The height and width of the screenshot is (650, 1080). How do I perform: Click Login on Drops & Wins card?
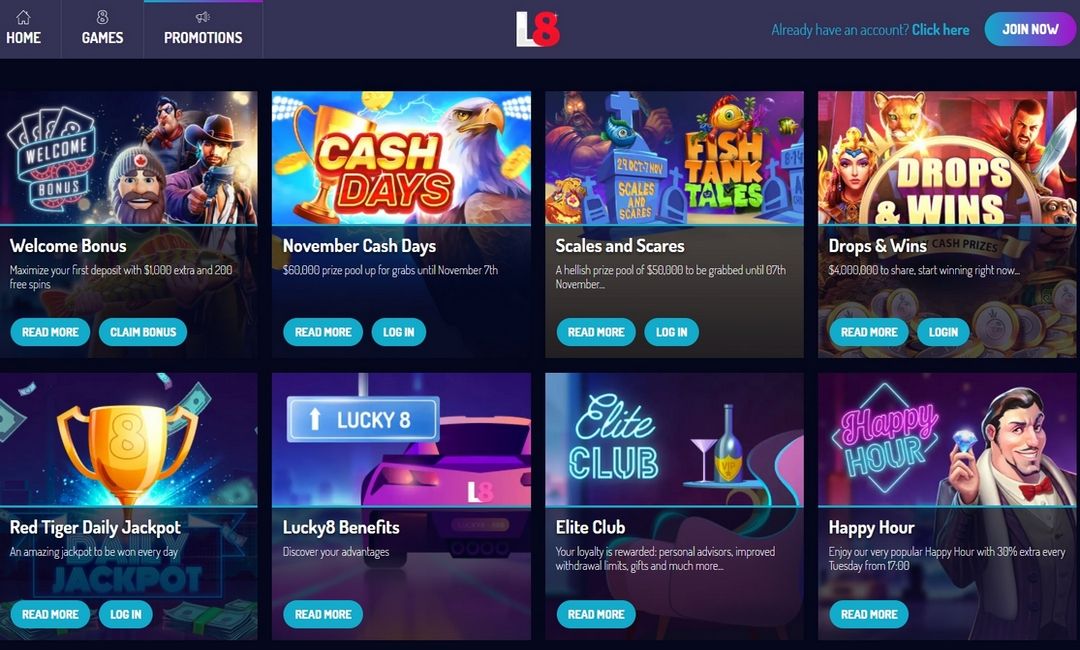tap(943, 332)
